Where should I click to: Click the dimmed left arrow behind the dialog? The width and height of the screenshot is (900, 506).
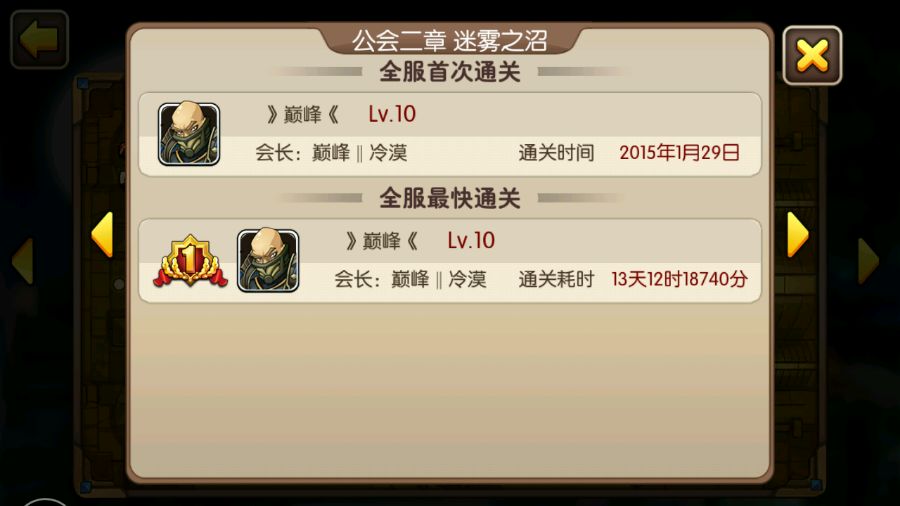click(x=23, y=261)
